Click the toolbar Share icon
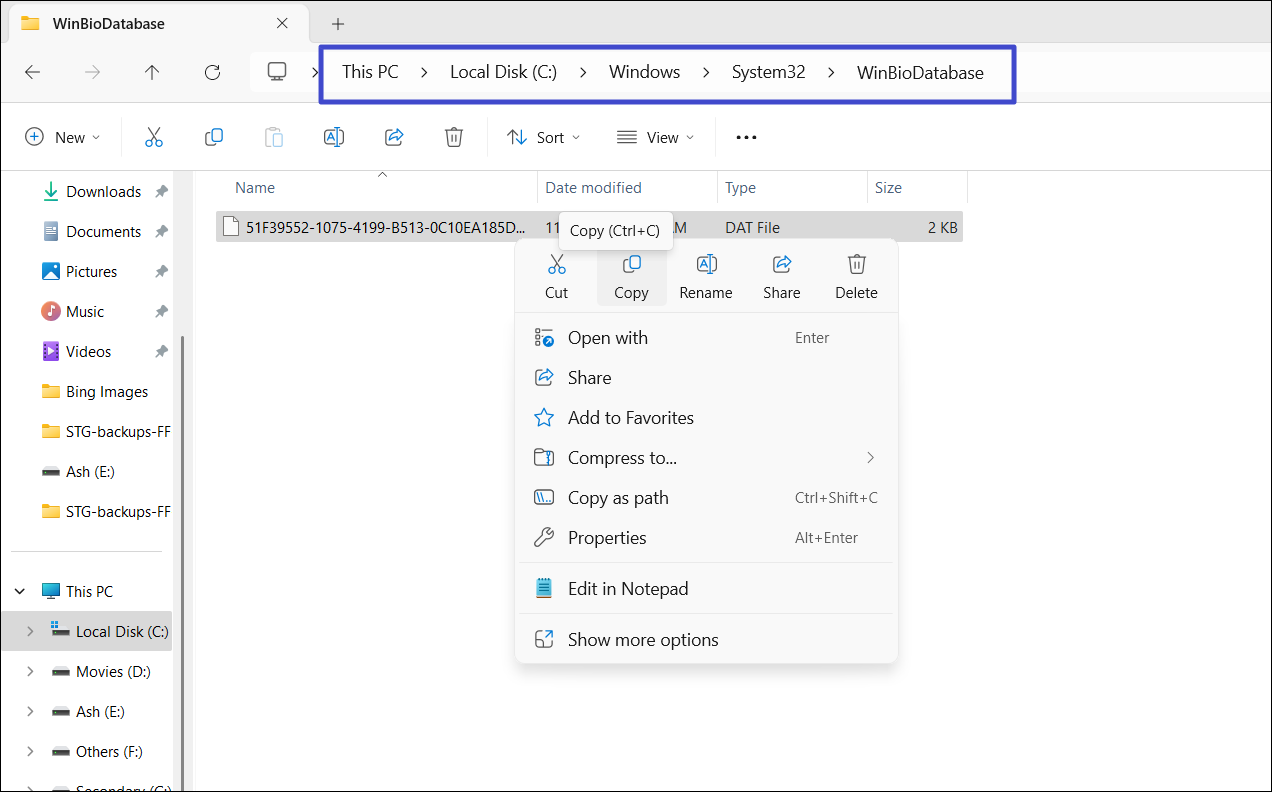 point(394,137)
